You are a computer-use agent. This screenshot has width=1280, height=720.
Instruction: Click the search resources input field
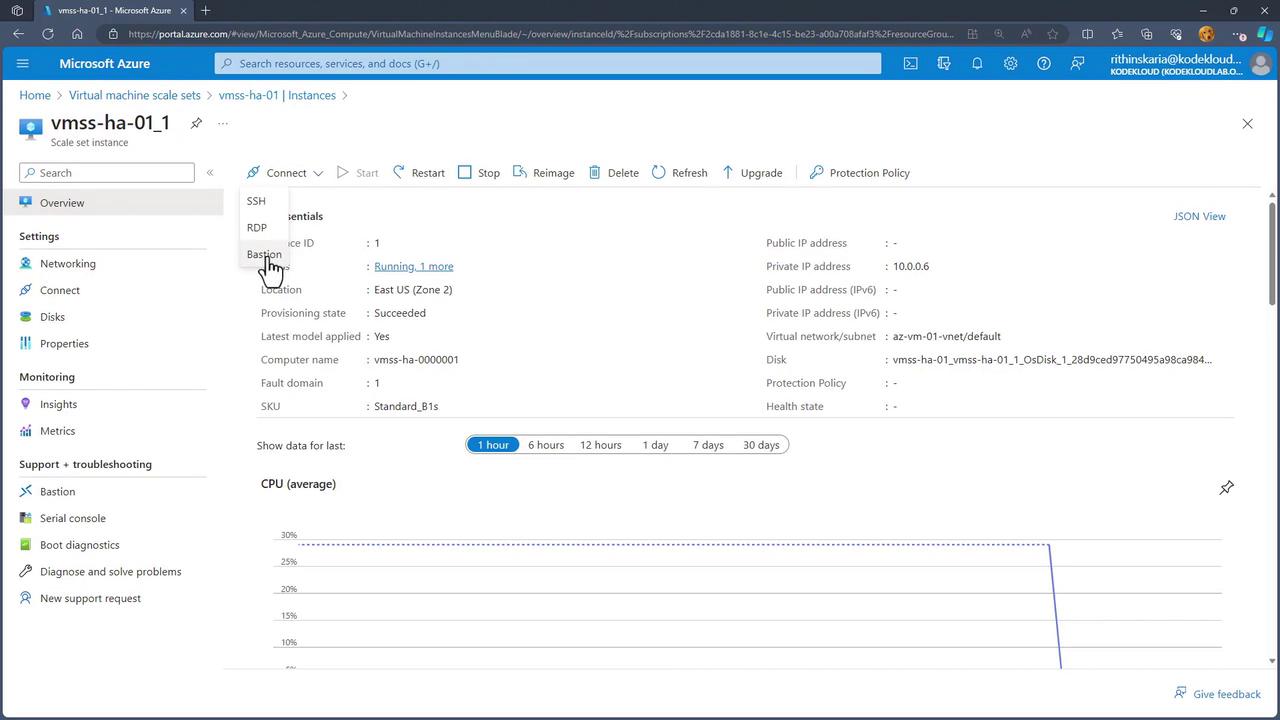548,63
